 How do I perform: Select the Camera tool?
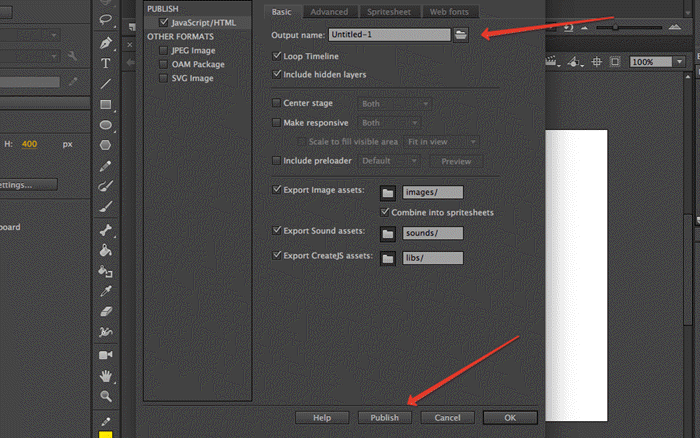105,354
